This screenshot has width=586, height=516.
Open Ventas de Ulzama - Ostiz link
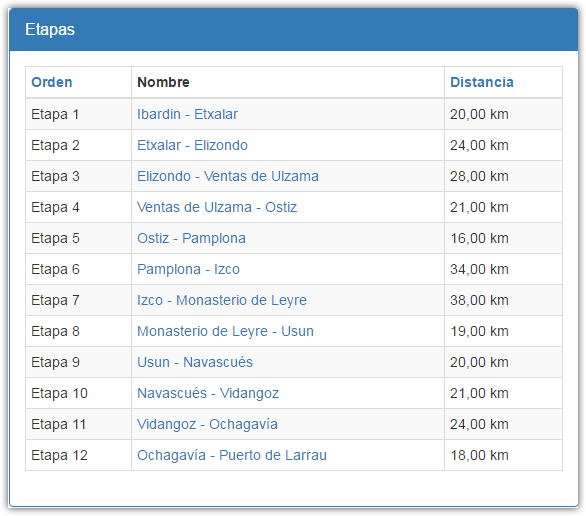tap(217, 207)
